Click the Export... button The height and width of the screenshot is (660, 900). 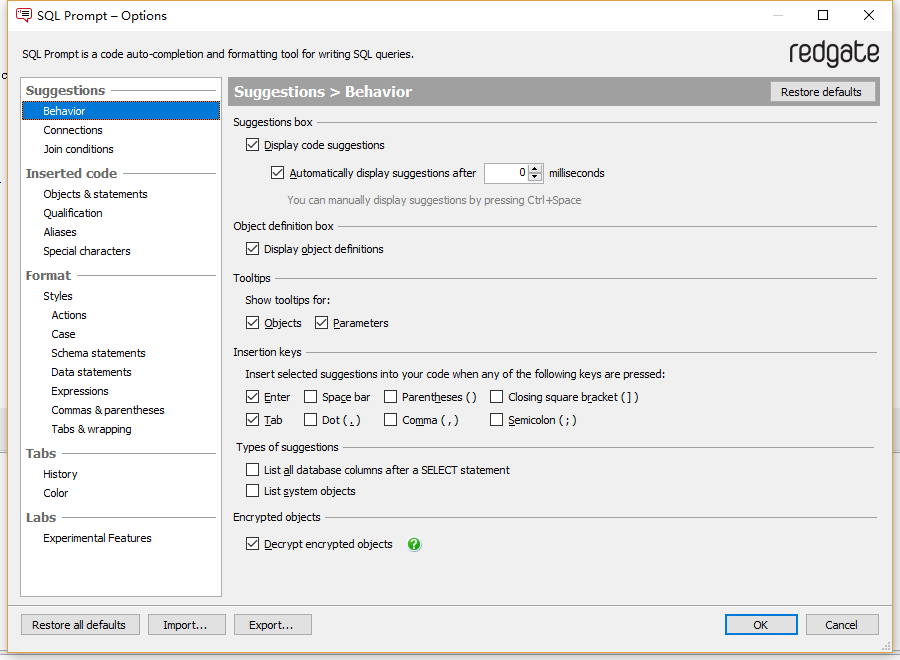coord(273,624)
